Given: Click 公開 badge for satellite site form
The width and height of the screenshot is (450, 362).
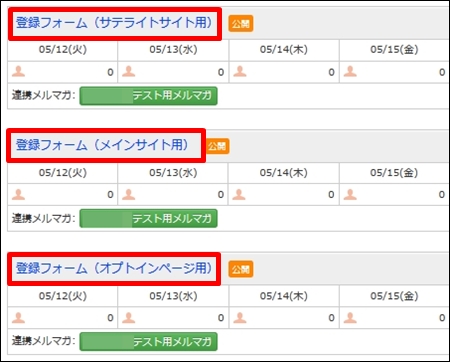Looking at the screenshot, I should coord(241,24).
